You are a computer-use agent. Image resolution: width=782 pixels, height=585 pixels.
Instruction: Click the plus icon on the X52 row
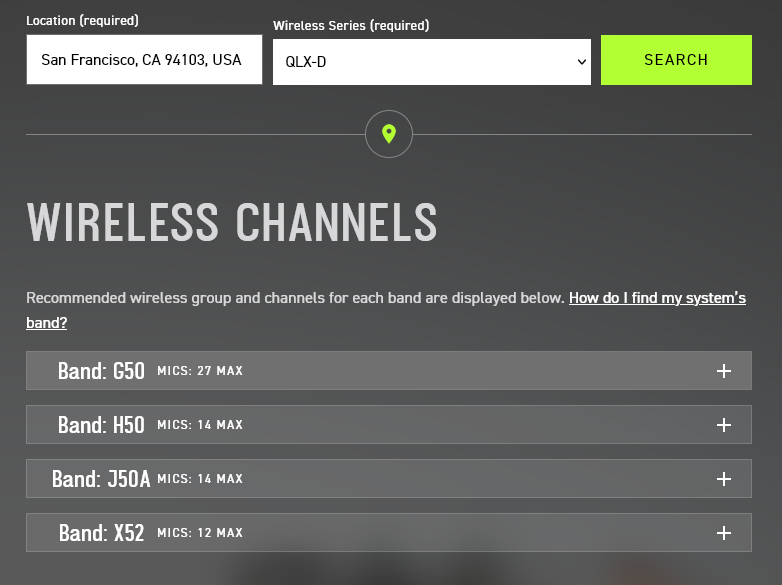point(724,533)
